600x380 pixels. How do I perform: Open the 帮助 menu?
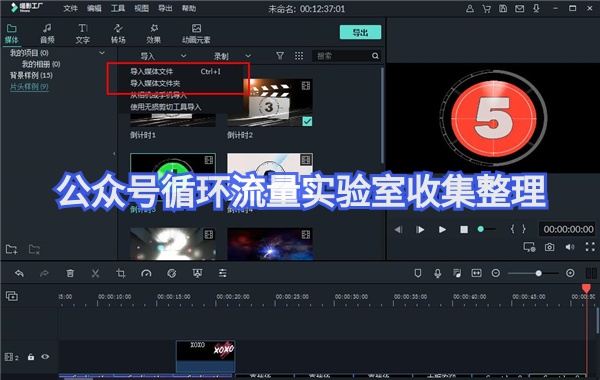(189, 8)
